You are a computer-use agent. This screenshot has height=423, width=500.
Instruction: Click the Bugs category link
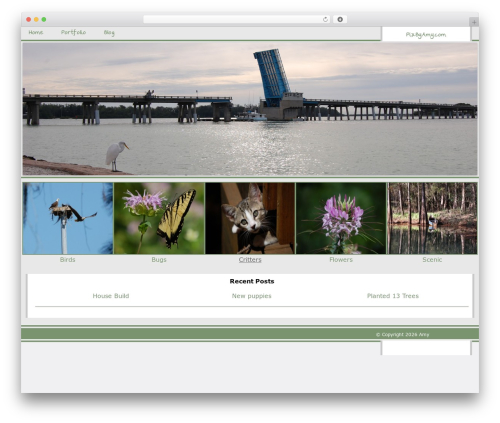coord(159,260)
